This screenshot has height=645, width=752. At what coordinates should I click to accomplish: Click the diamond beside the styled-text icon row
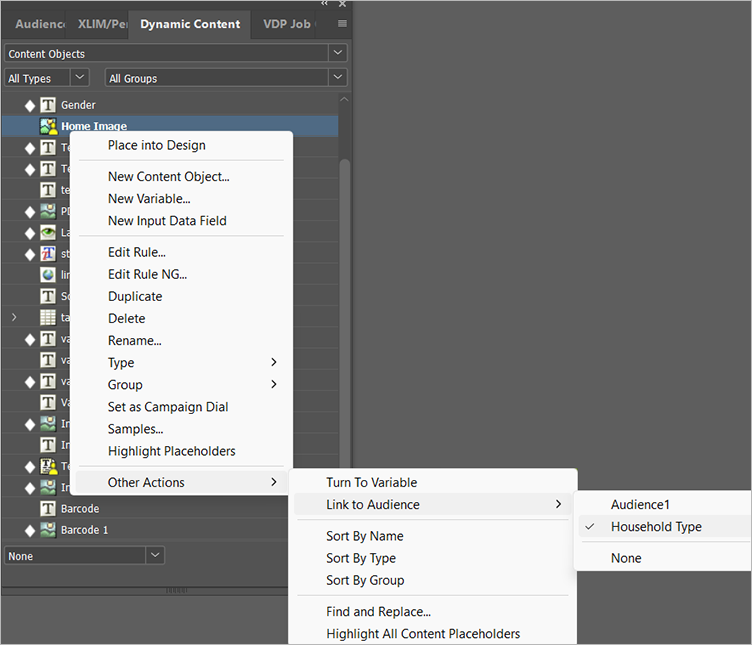[30, 254]
